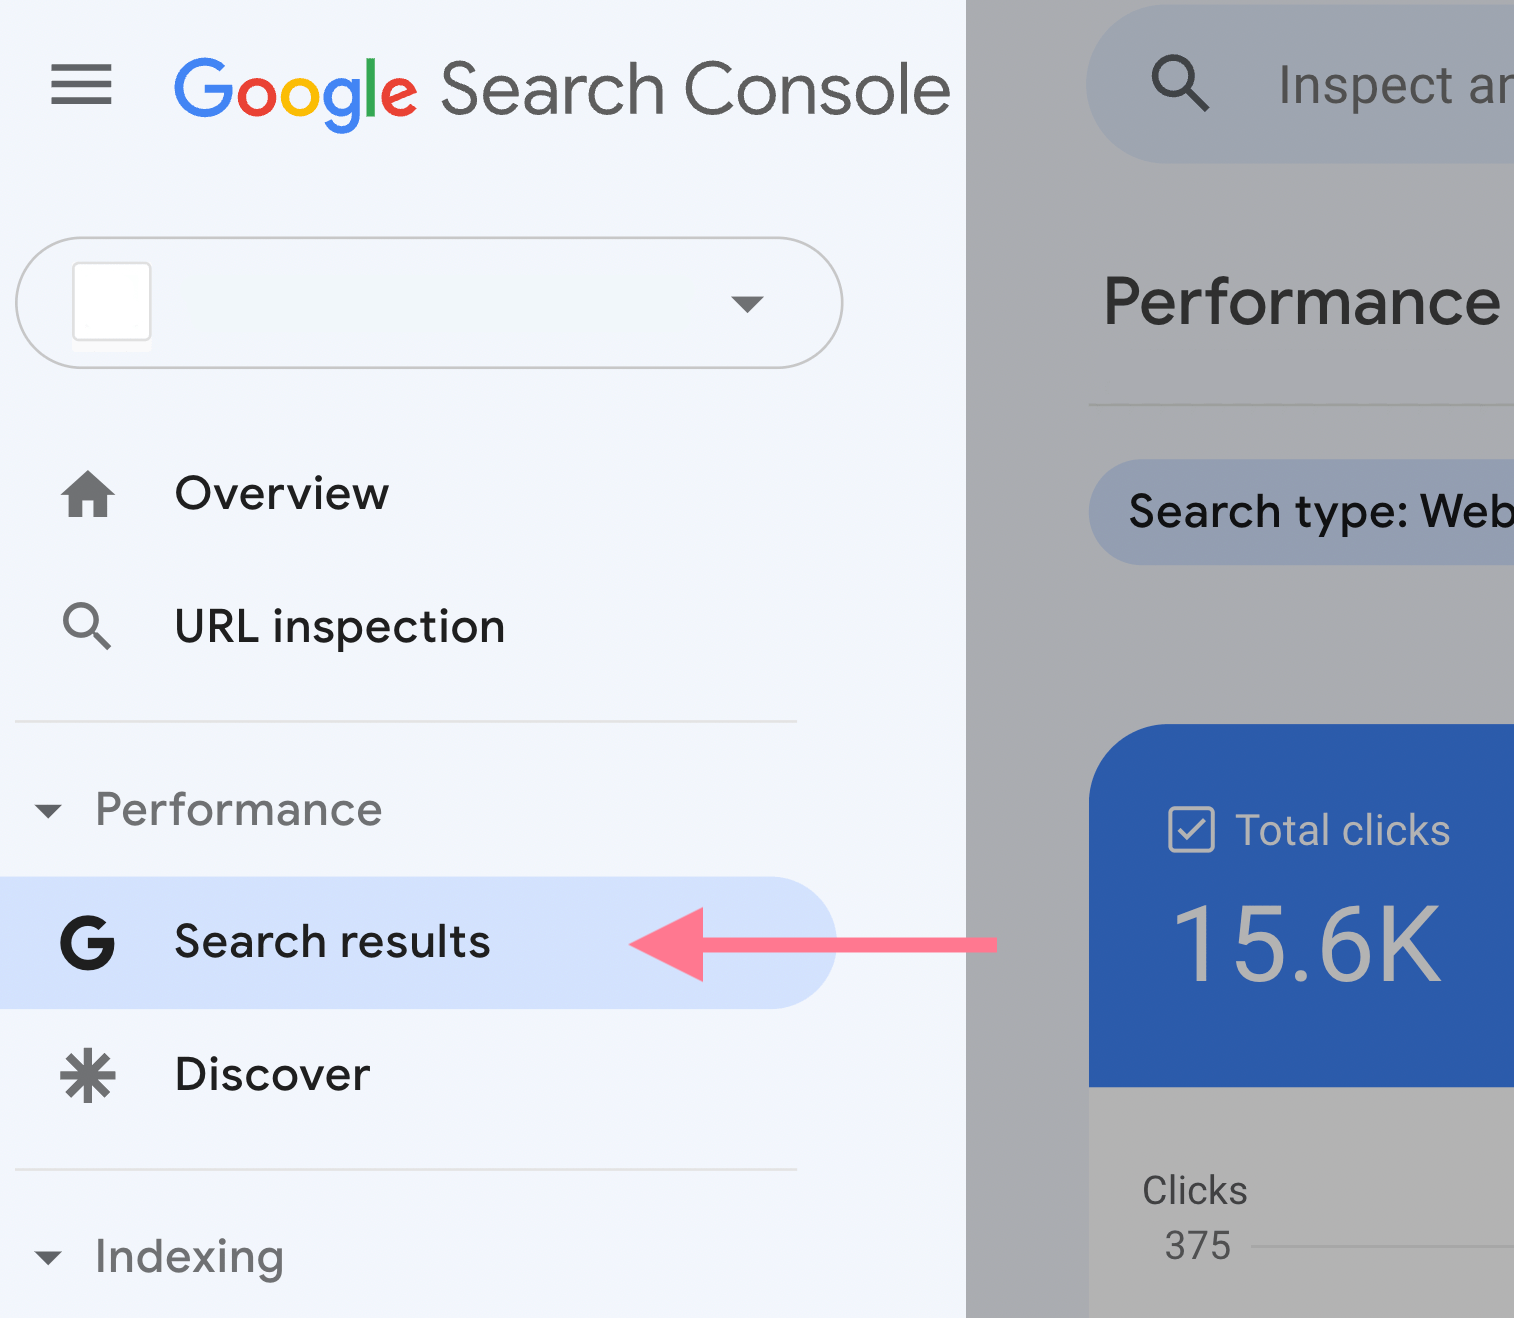The width and height of the screenshot is (1514, 1318).
Task: Select the URL inspection magnifier icon
Action: pos(87,626)
